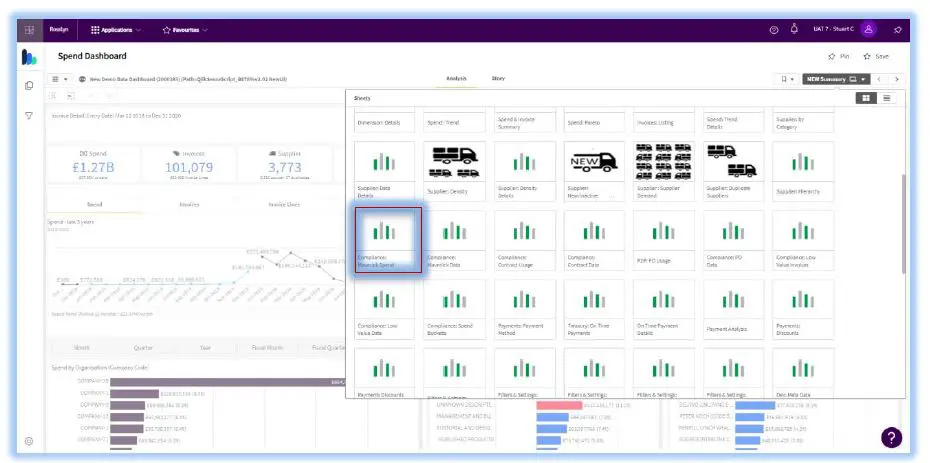Collapse the NEW Summary sheet selector

[836, 79]
